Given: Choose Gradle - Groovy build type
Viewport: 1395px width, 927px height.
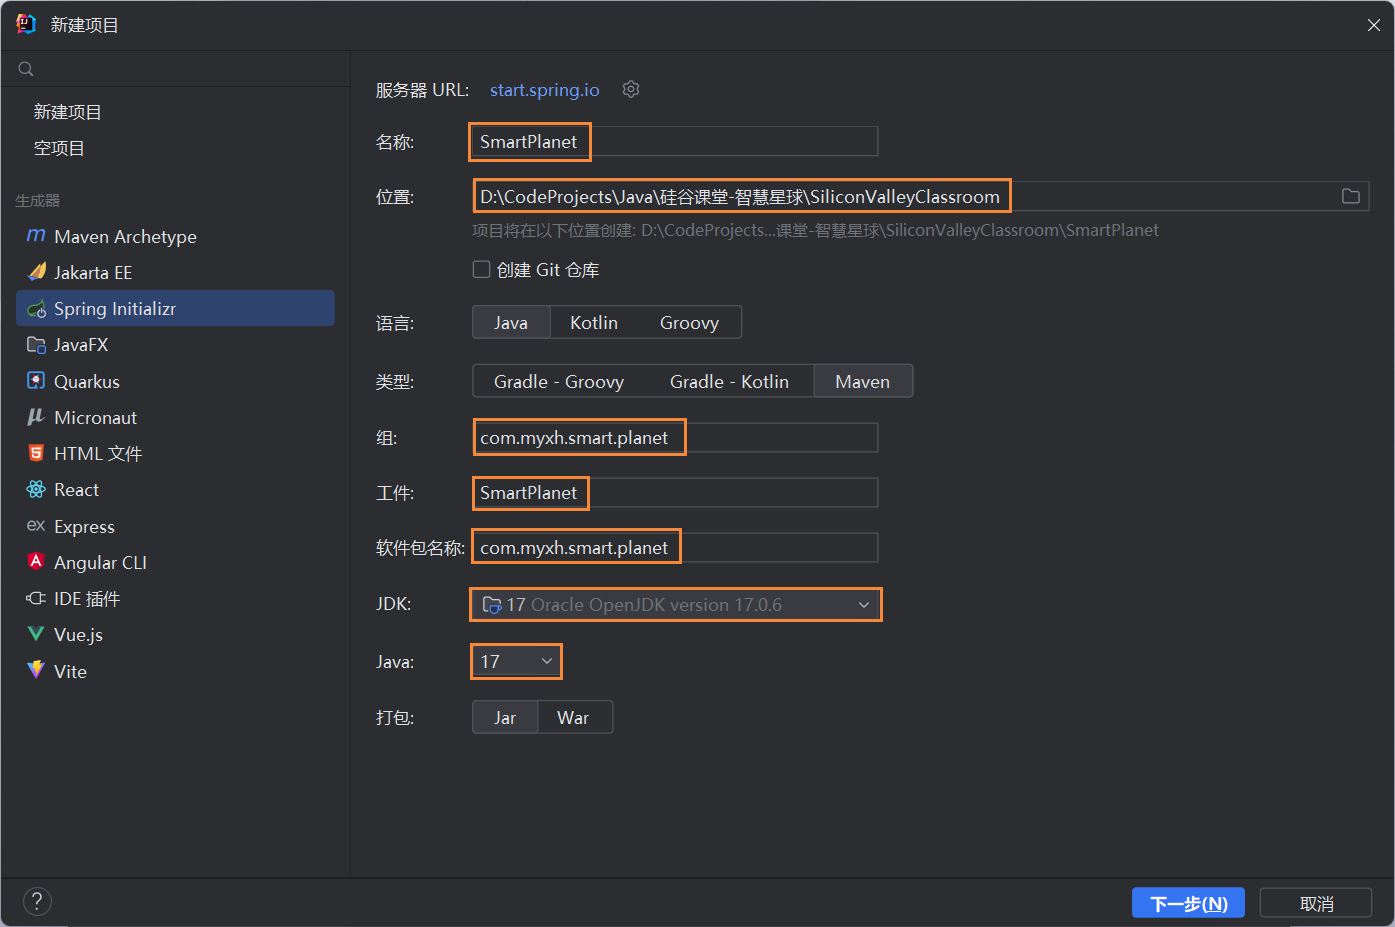Looking at the screenshot, I should [x=559, y=381].
